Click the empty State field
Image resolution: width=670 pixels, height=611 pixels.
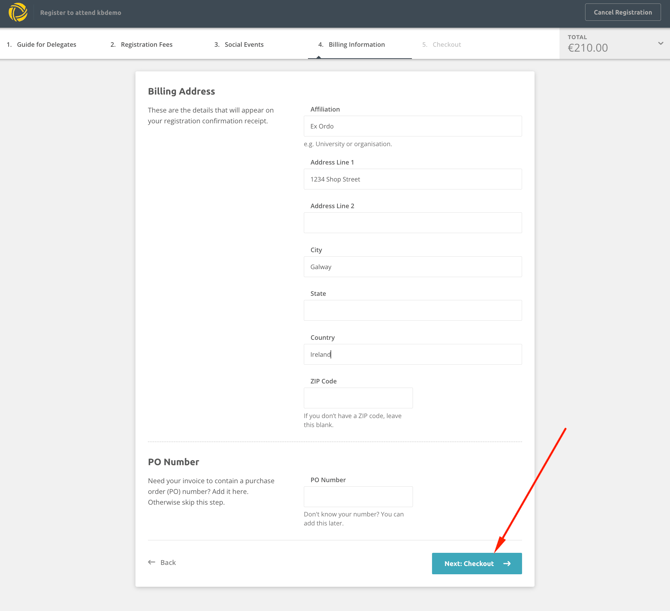[x=412, y=311]
